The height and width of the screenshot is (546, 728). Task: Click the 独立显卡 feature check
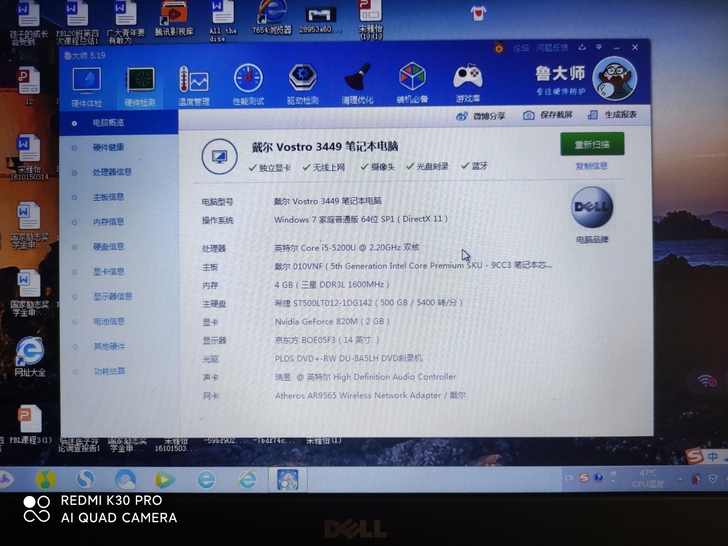click(x=270, y=168)
